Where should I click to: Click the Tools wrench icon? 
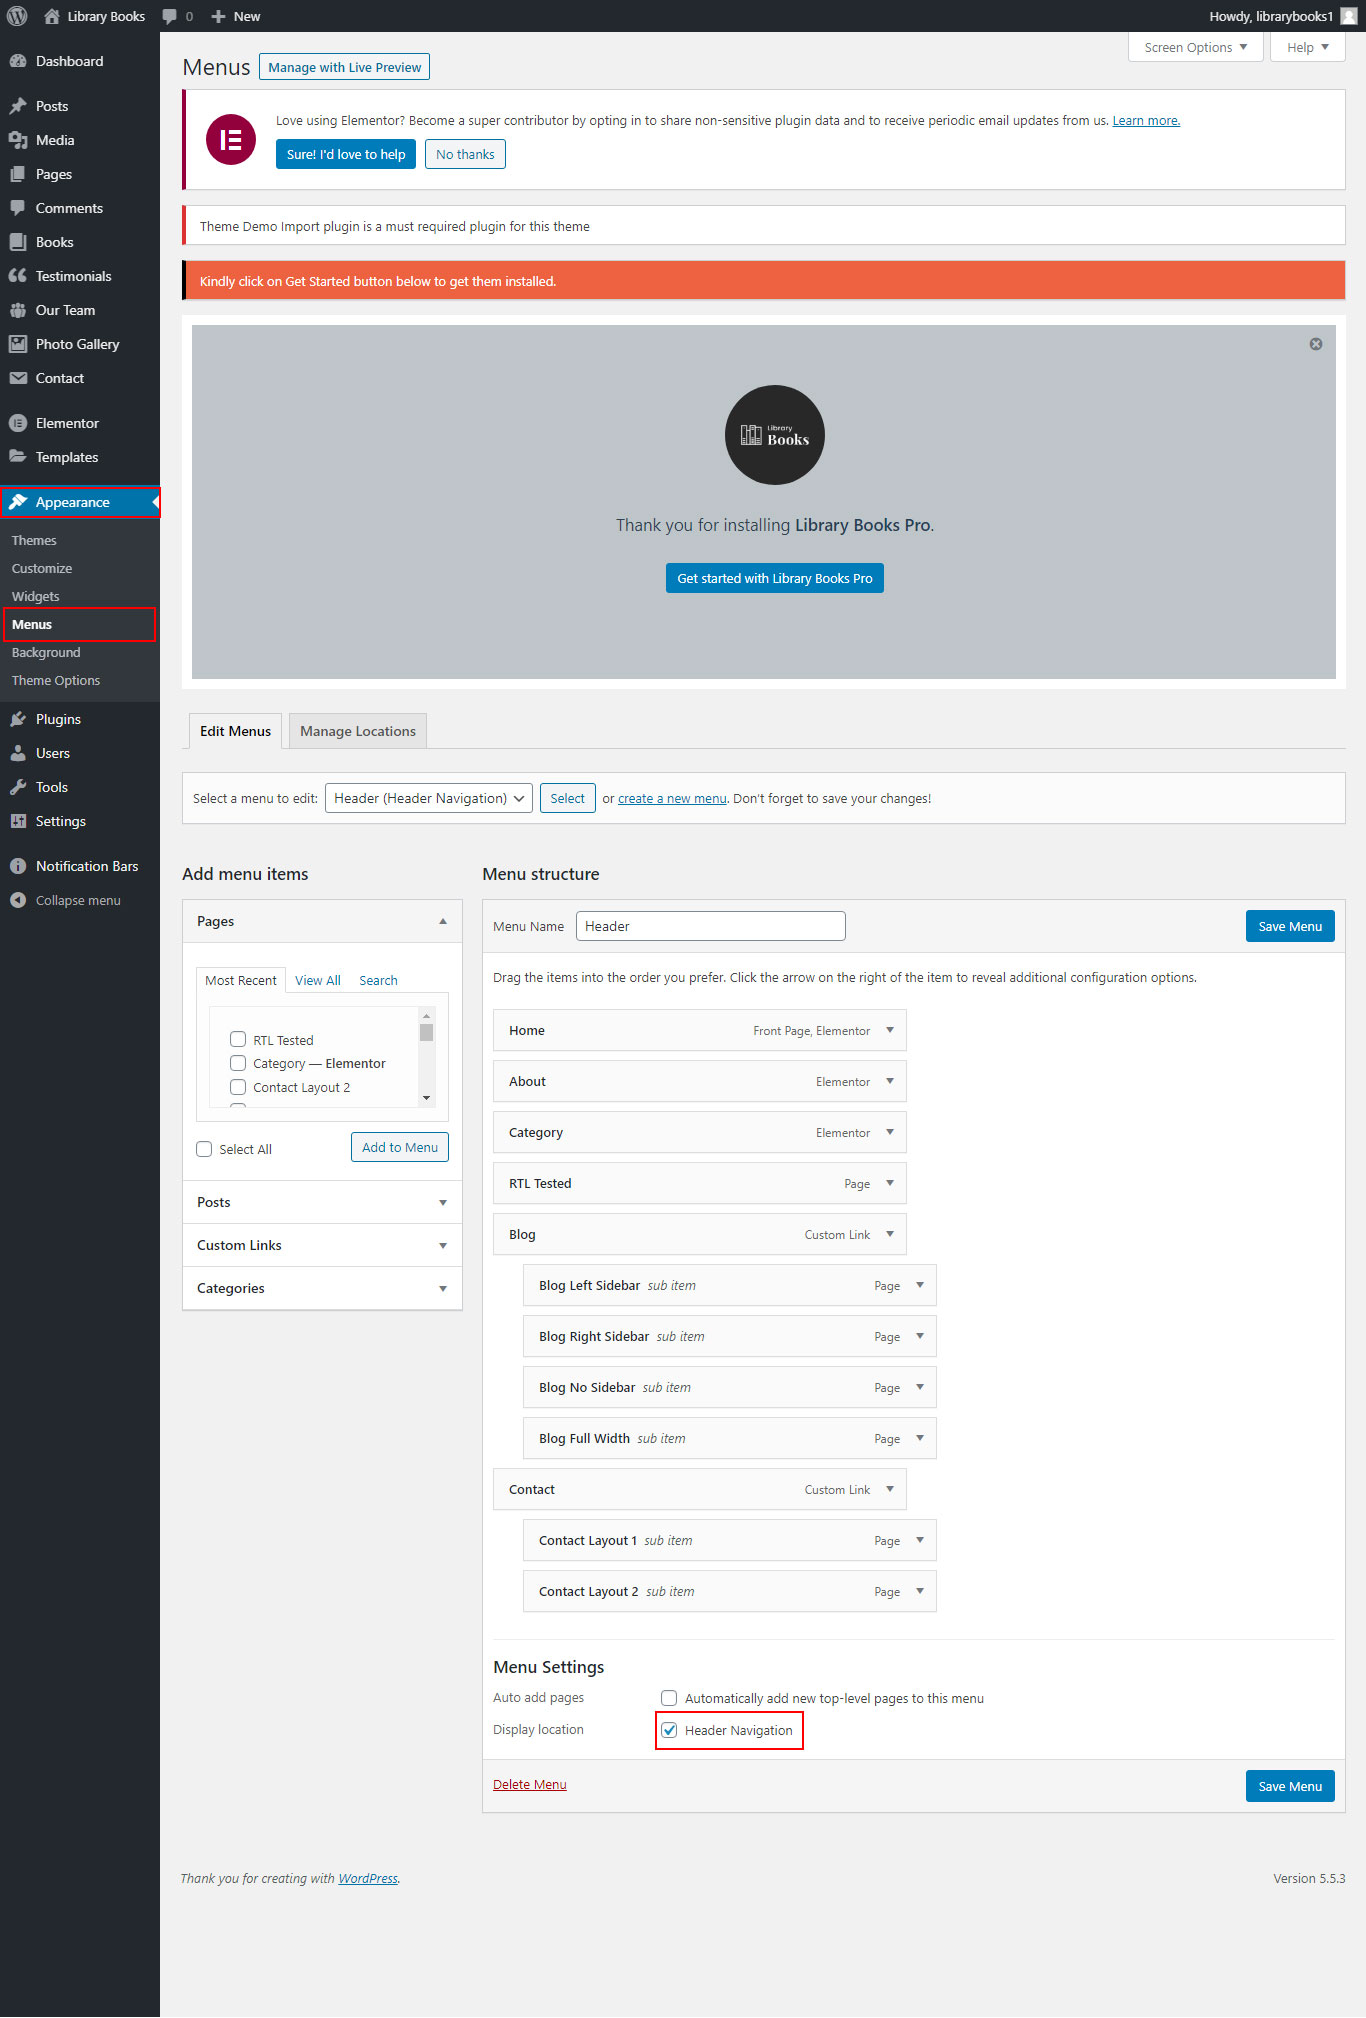click(x=18, y=787)
